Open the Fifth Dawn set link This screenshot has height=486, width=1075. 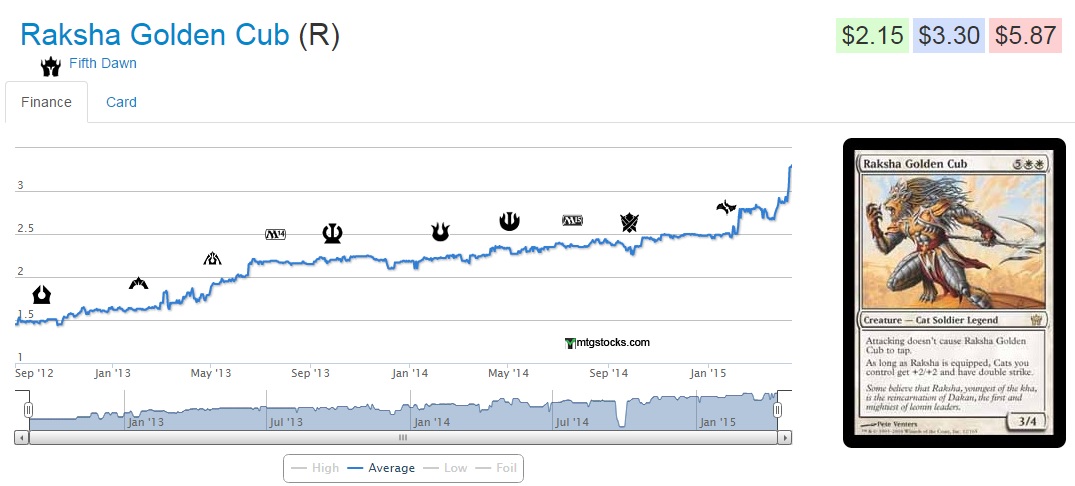coord(103,63)
